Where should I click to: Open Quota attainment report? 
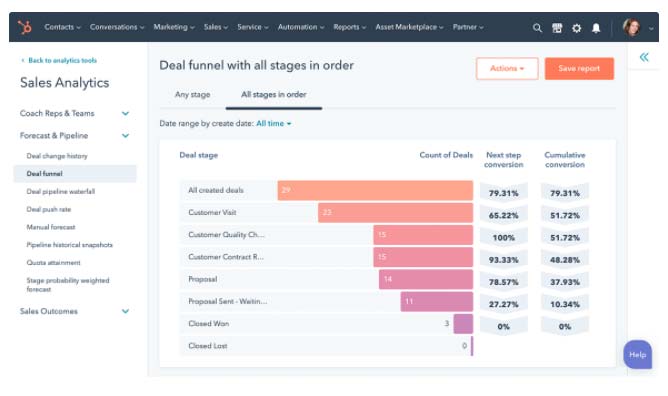pyautogui.click(x=53, y=263)
